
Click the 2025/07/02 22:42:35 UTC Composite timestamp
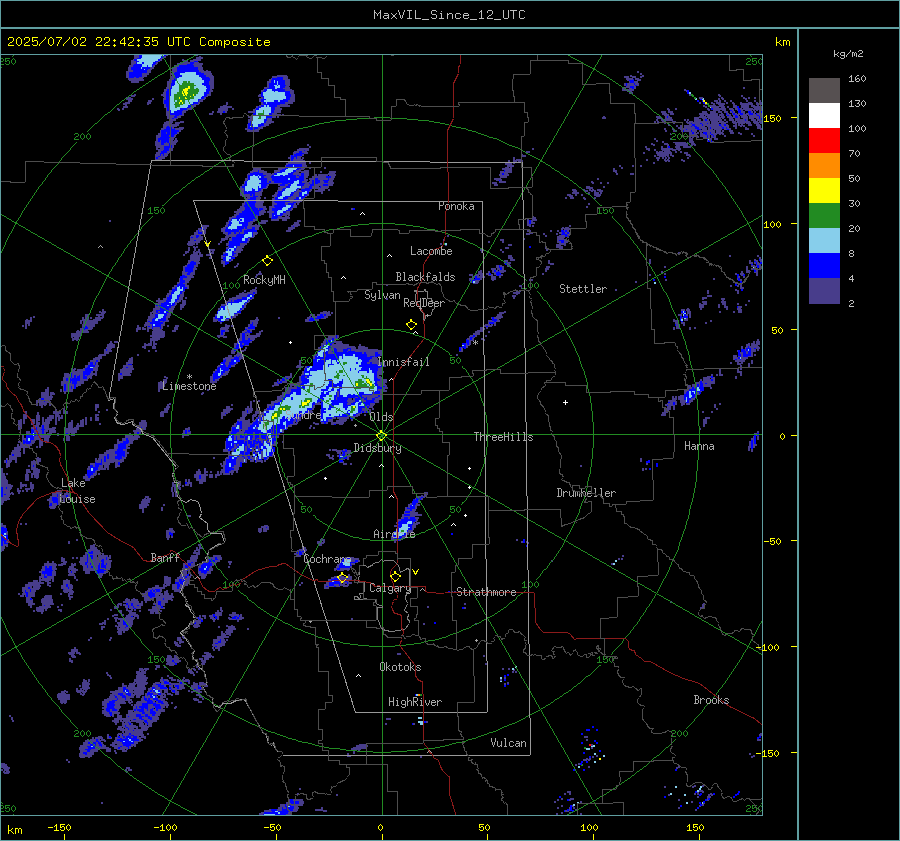(138, 42)
